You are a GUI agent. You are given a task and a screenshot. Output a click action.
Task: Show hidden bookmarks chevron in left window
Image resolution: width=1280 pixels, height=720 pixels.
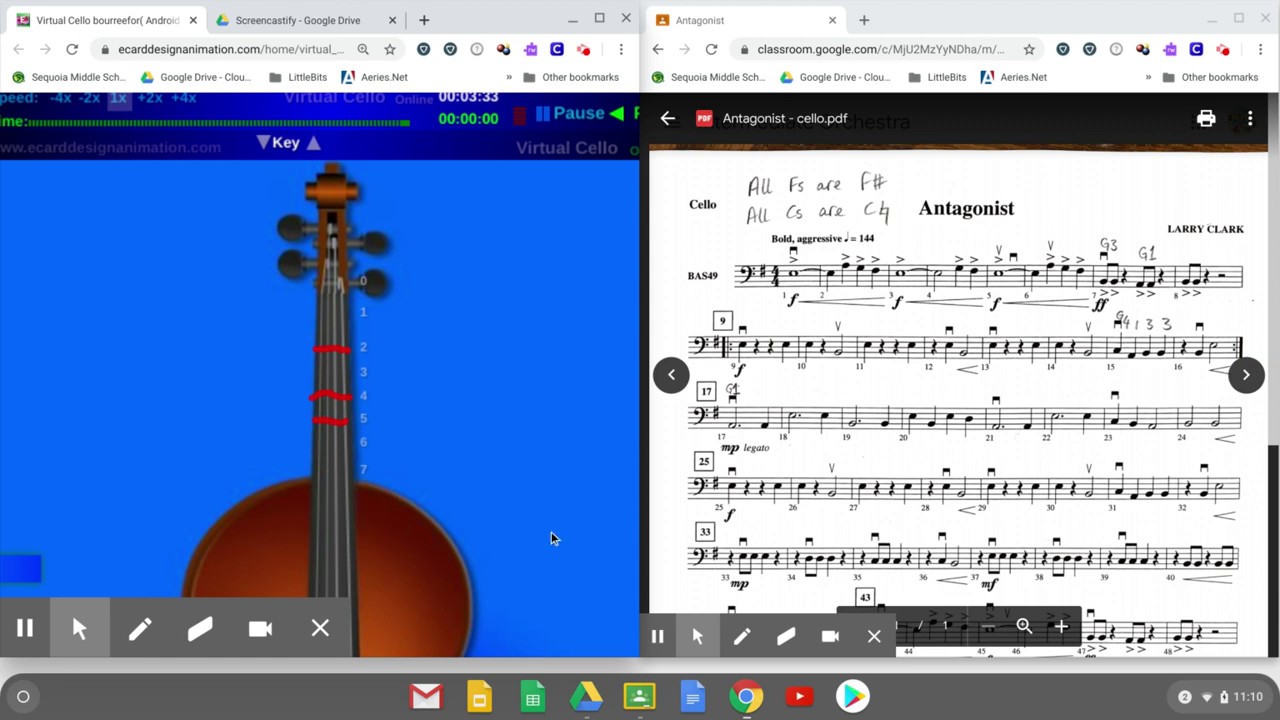click(509, 77)
